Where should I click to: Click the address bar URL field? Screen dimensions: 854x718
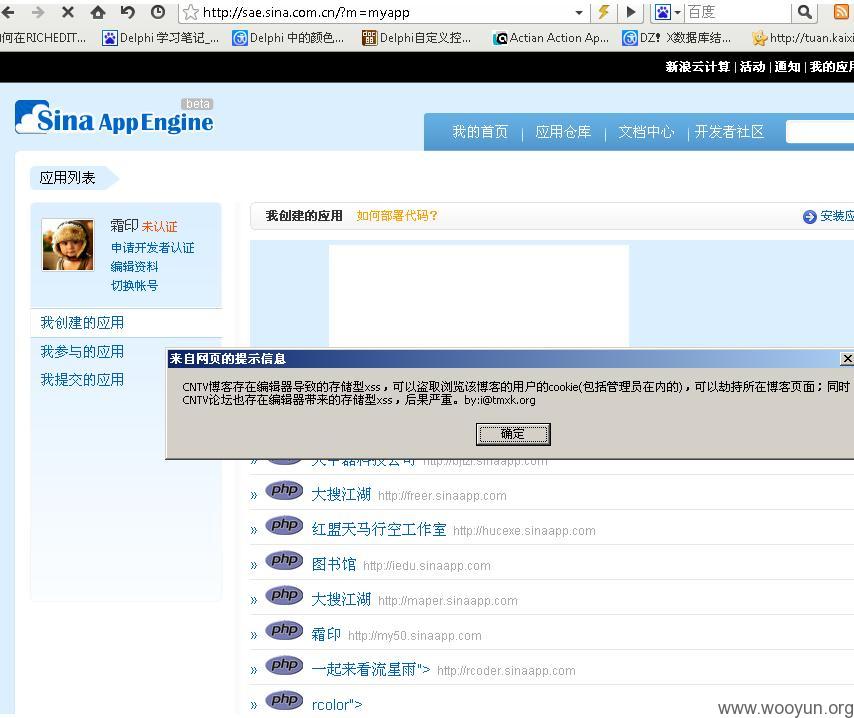point(386,12)
